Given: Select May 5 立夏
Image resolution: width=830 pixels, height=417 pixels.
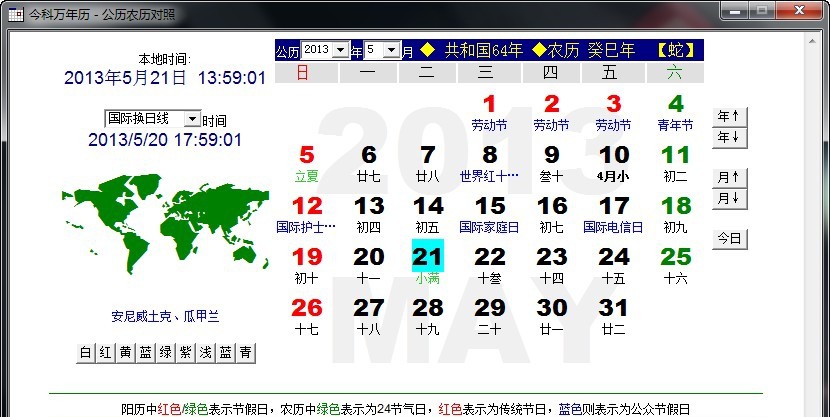Looking at the screenshot, I should point(306,164).
